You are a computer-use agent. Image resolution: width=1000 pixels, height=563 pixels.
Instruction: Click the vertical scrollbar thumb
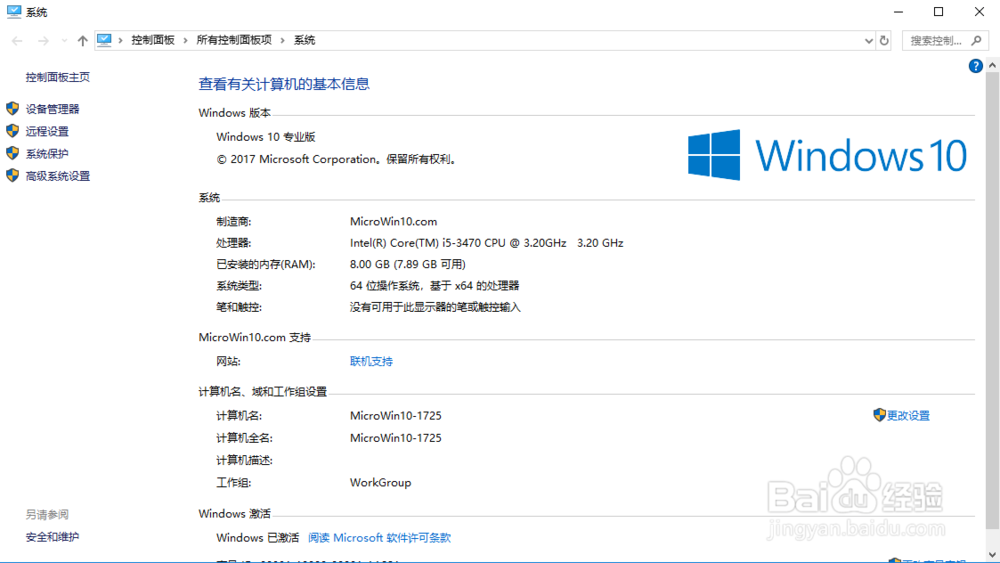pyautogui.click(x=992, y=301)
